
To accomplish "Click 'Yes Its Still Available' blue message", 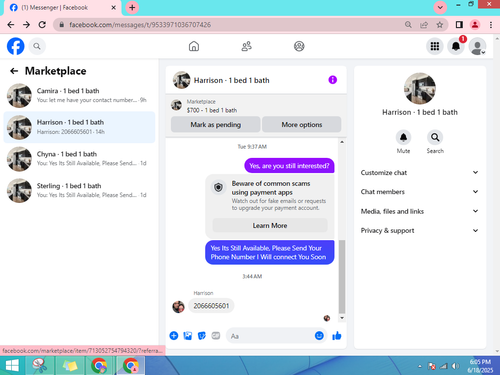I will [x=270, y=252].
